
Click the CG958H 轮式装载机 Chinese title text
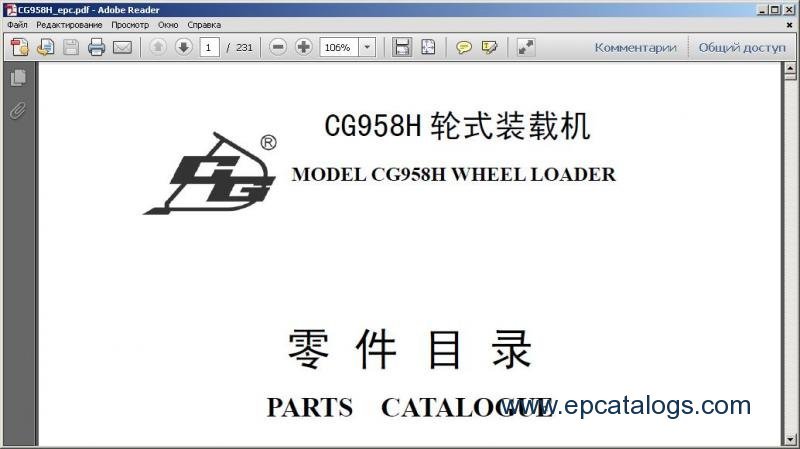pos(457,126)
